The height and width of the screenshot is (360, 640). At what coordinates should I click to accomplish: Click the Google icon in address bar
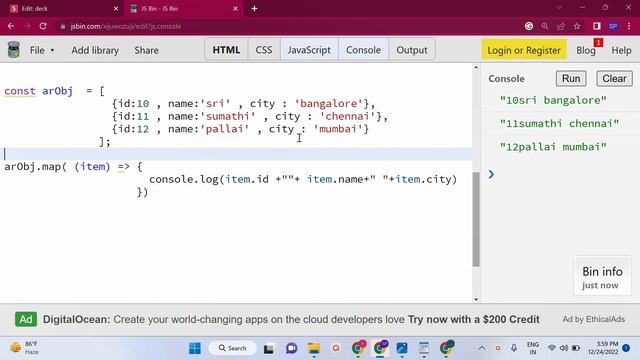point(529,26)
